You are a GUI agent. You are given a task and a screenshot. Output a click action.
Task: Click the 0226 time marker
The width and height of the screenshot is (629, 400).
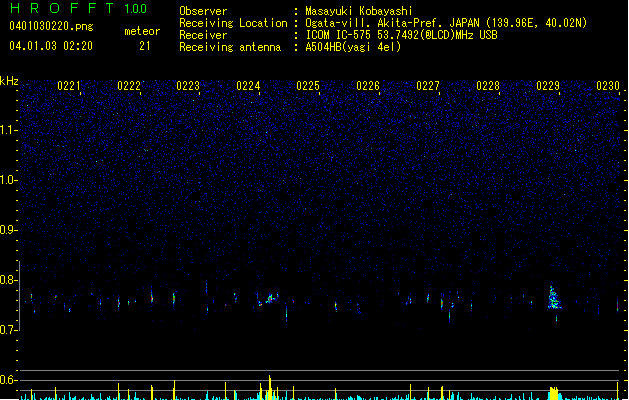coord(368,86)
